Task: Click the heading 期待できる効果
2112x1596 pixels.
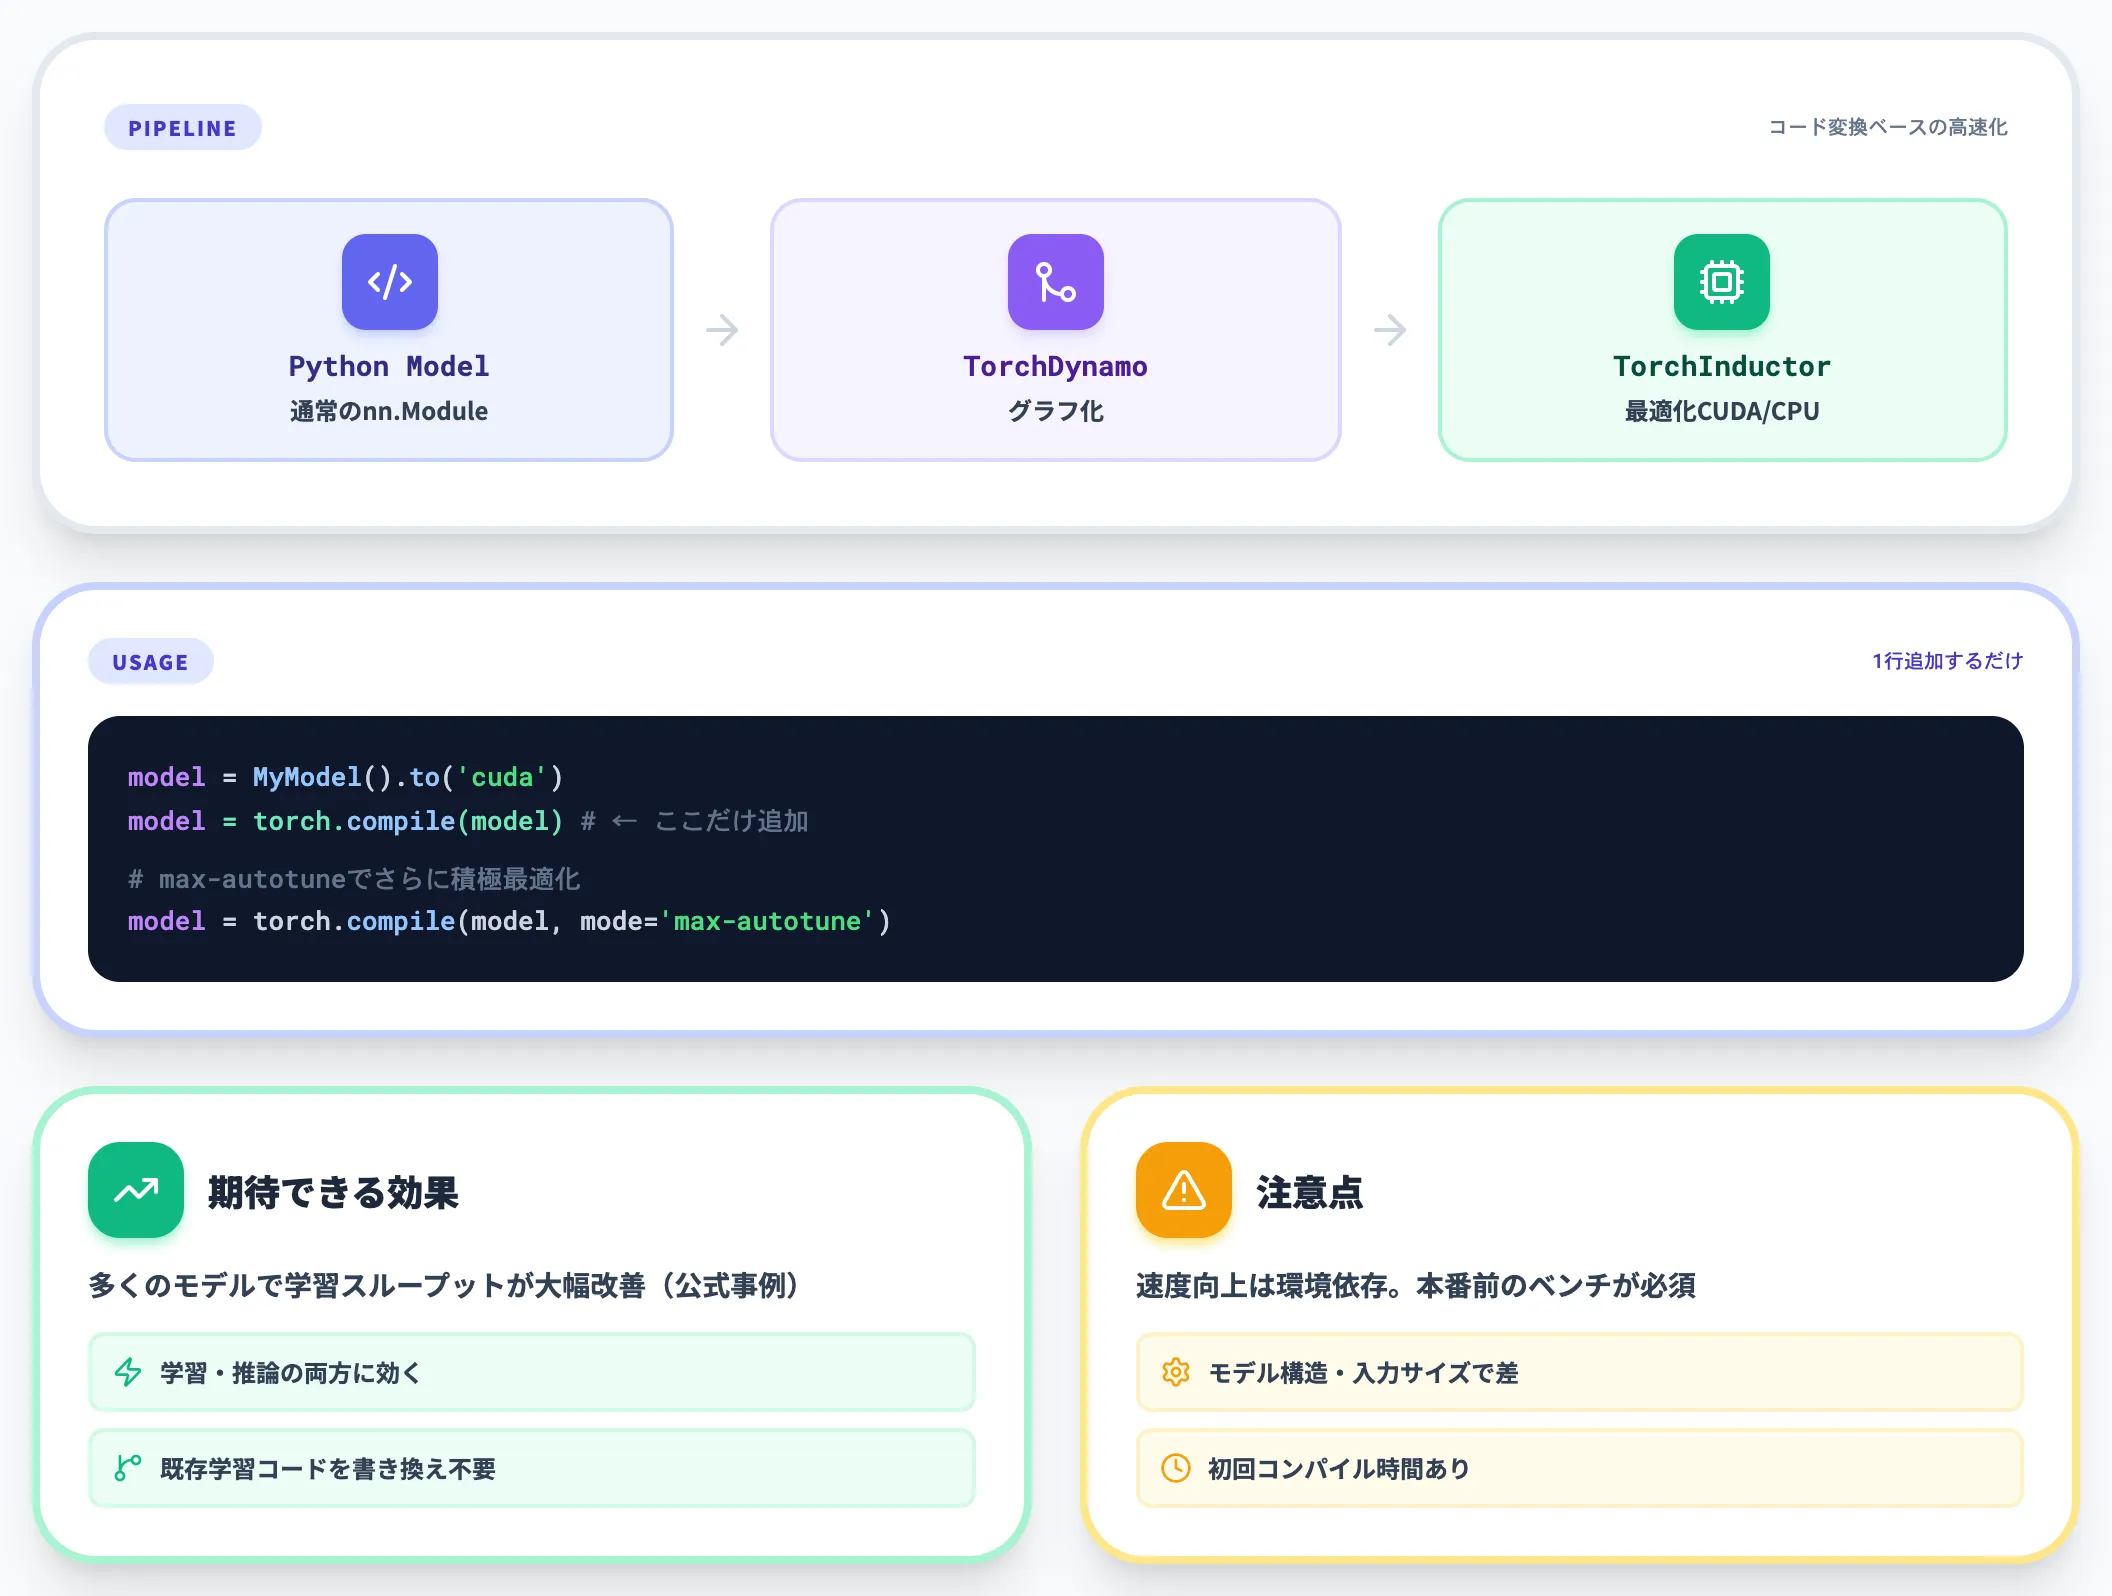Action: (x=333, y=1192)
